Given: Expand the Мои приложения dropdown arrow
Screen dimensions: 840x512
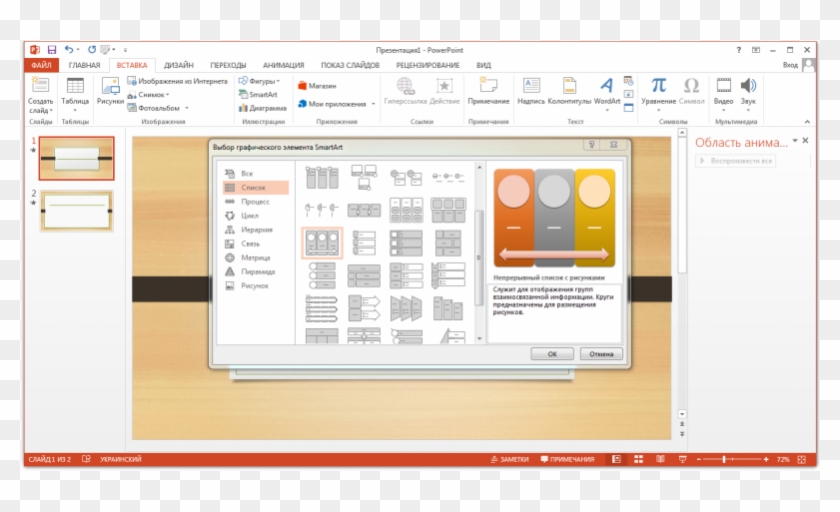Looking at the screenshot, I should tap(373, 104).
